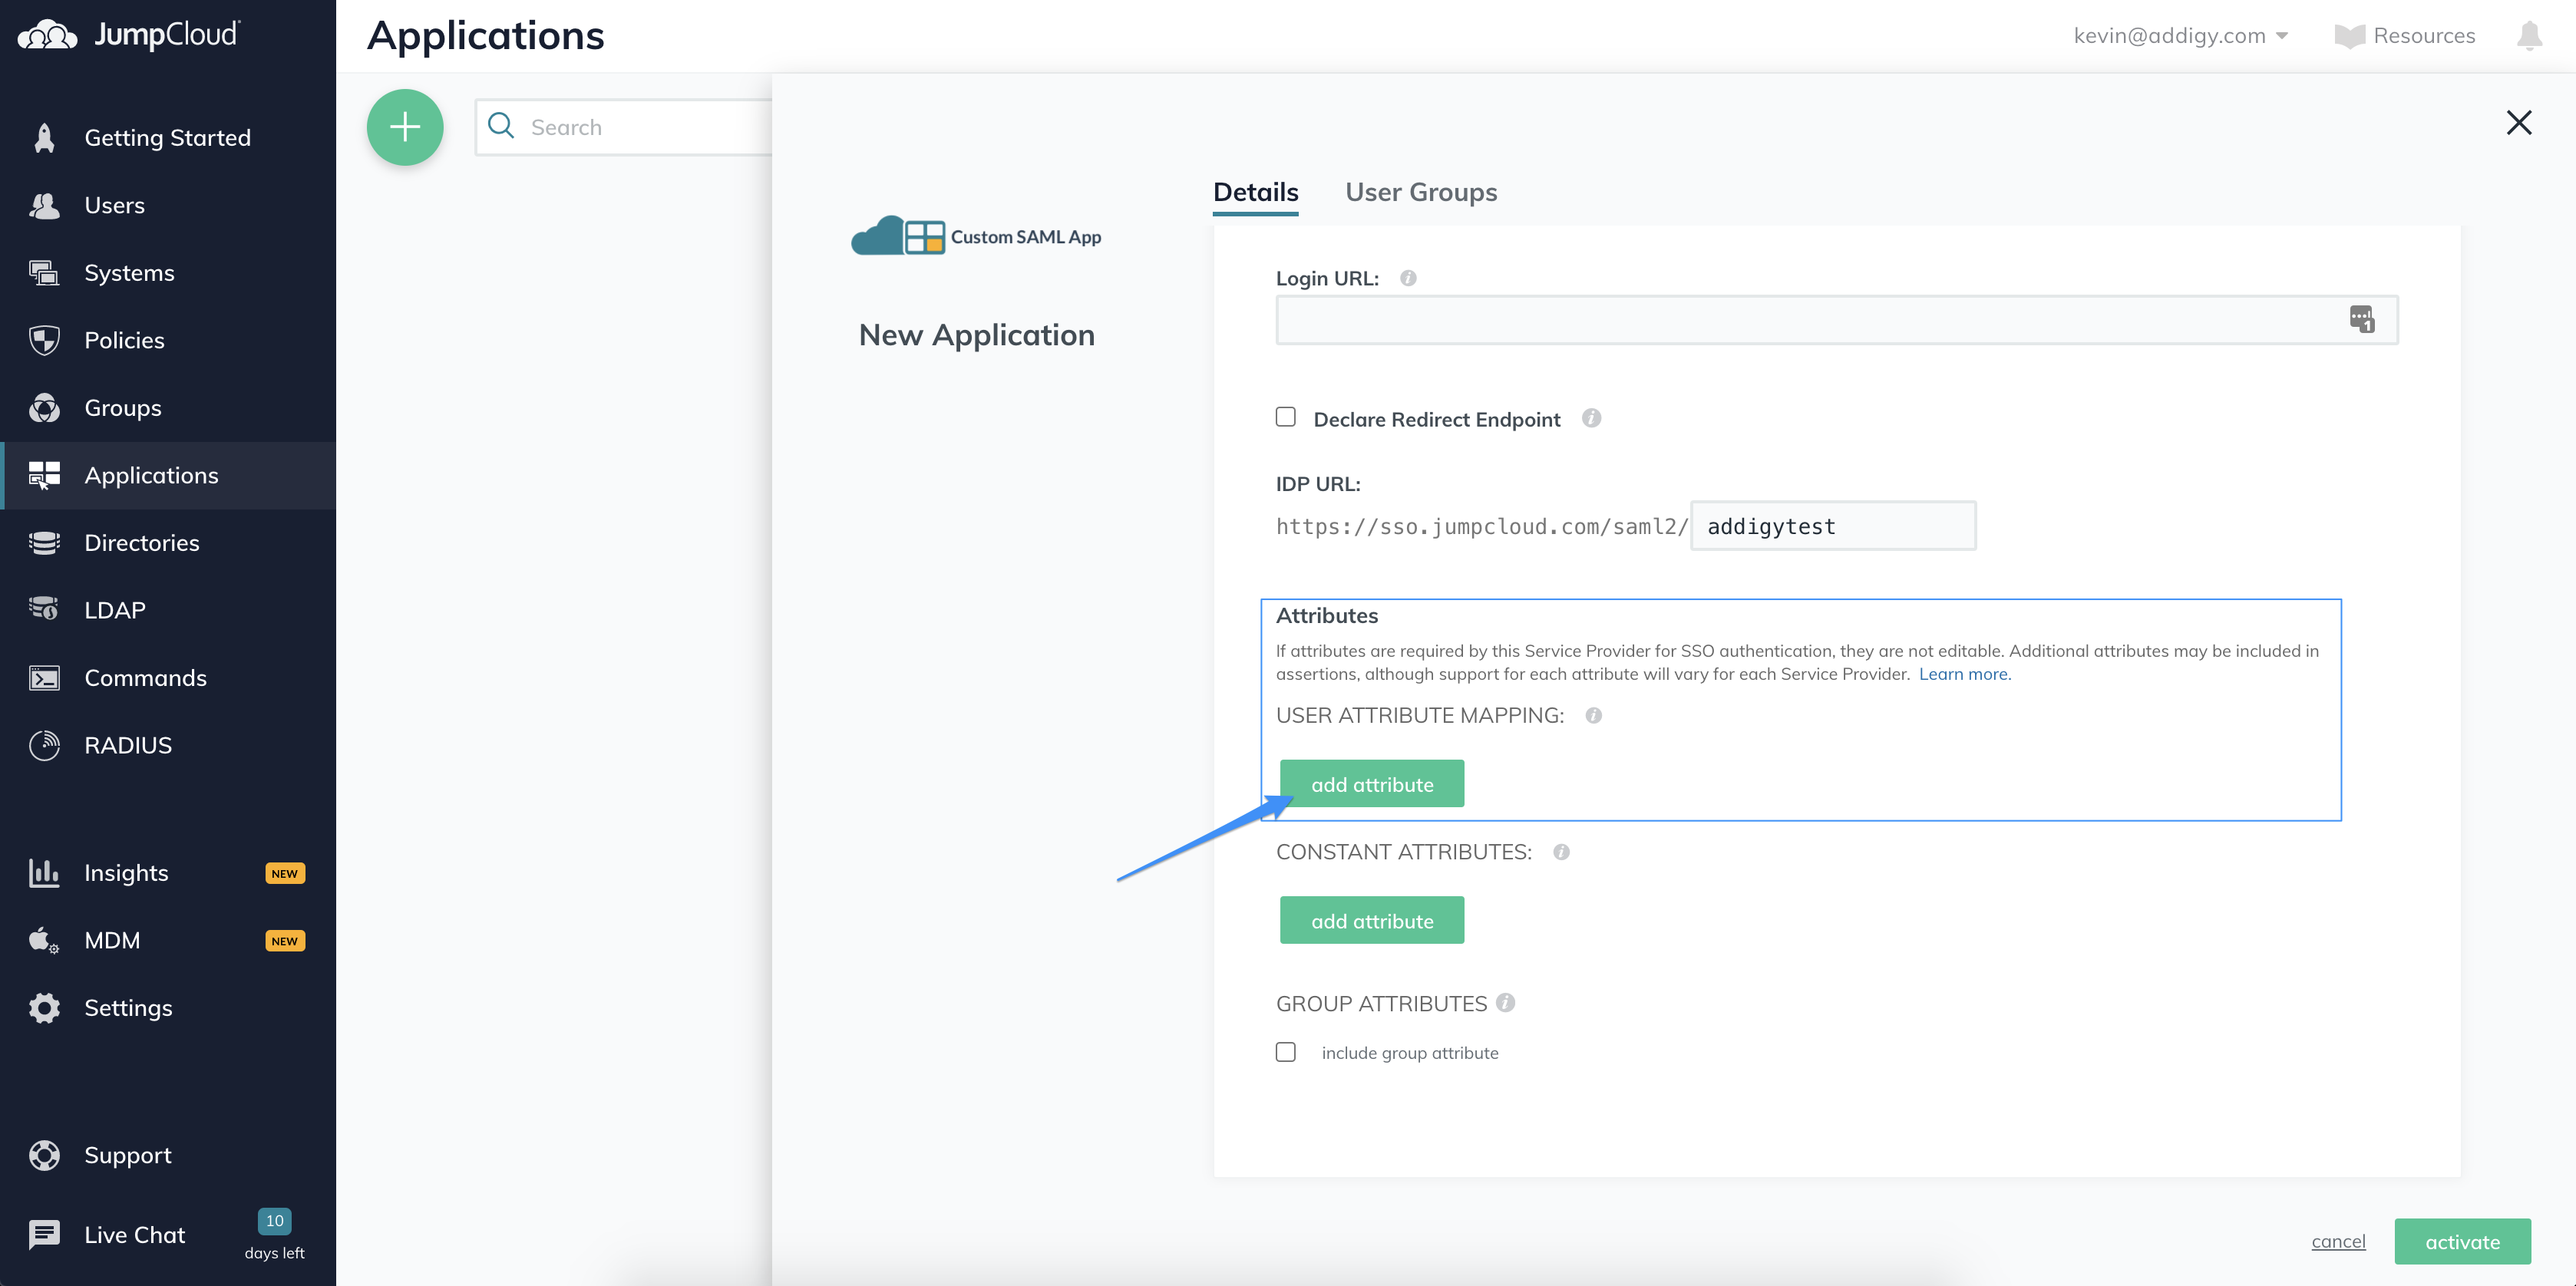Click the search magnifier icon

pyautogui.click(x=501, y=126)
